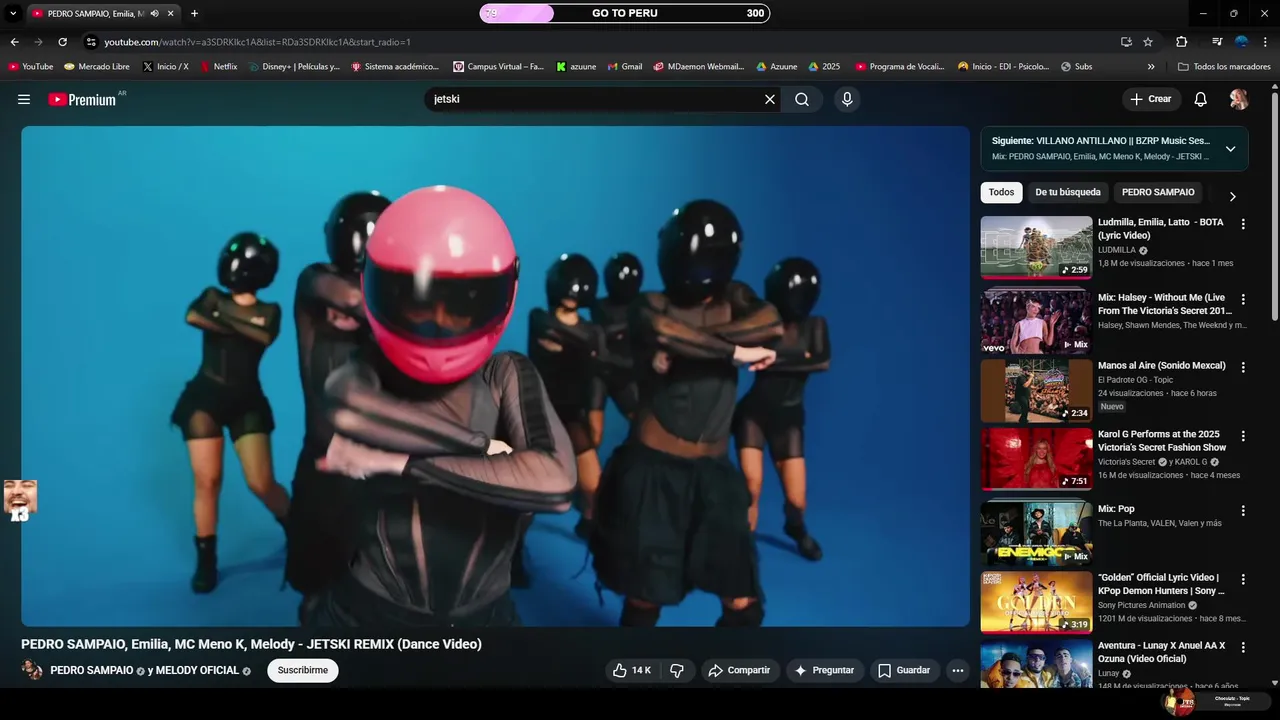This screenshot has width=1280, height=720.
Task: Open options menu for Mix: Pop
Action: [1243, 510]
